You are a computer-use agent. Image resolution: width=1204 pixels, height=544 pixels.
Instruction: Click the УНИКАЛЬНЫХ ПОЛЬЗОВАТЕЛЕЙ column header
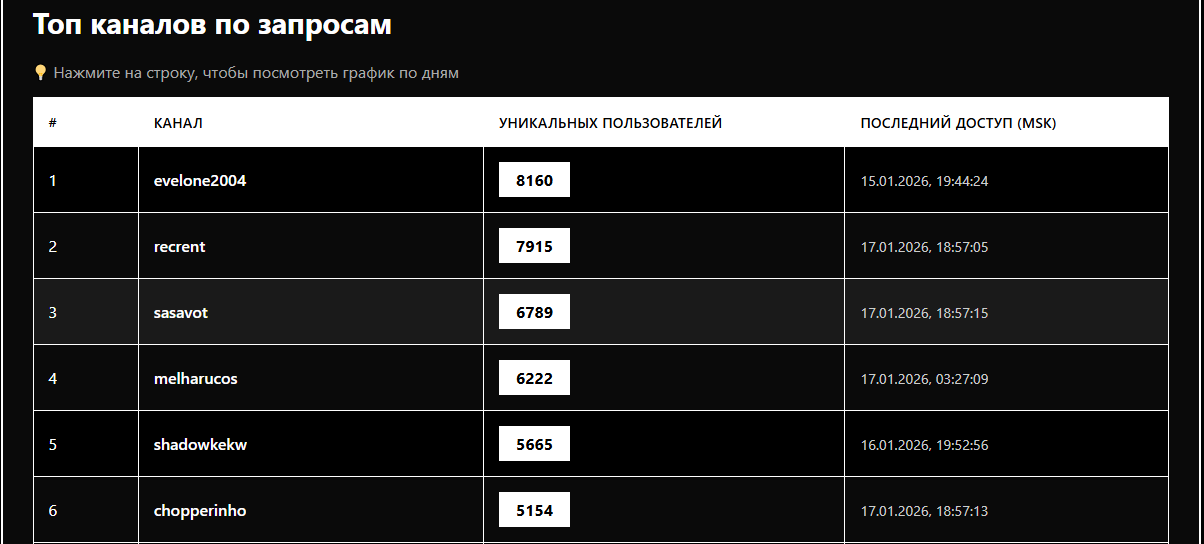tap(610, 123)
